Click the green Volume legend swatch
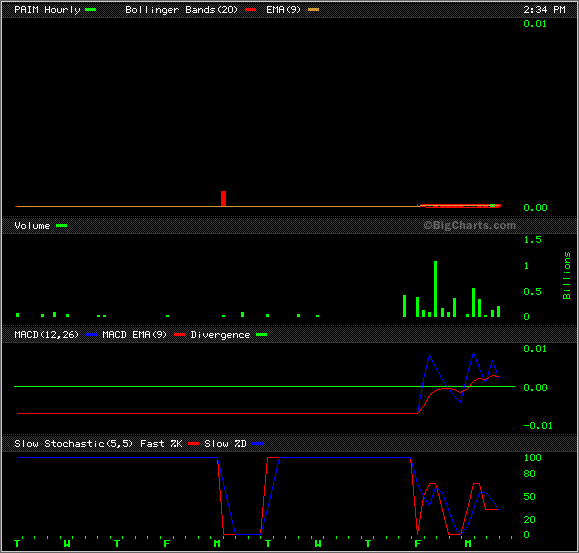 pos(61,226)
